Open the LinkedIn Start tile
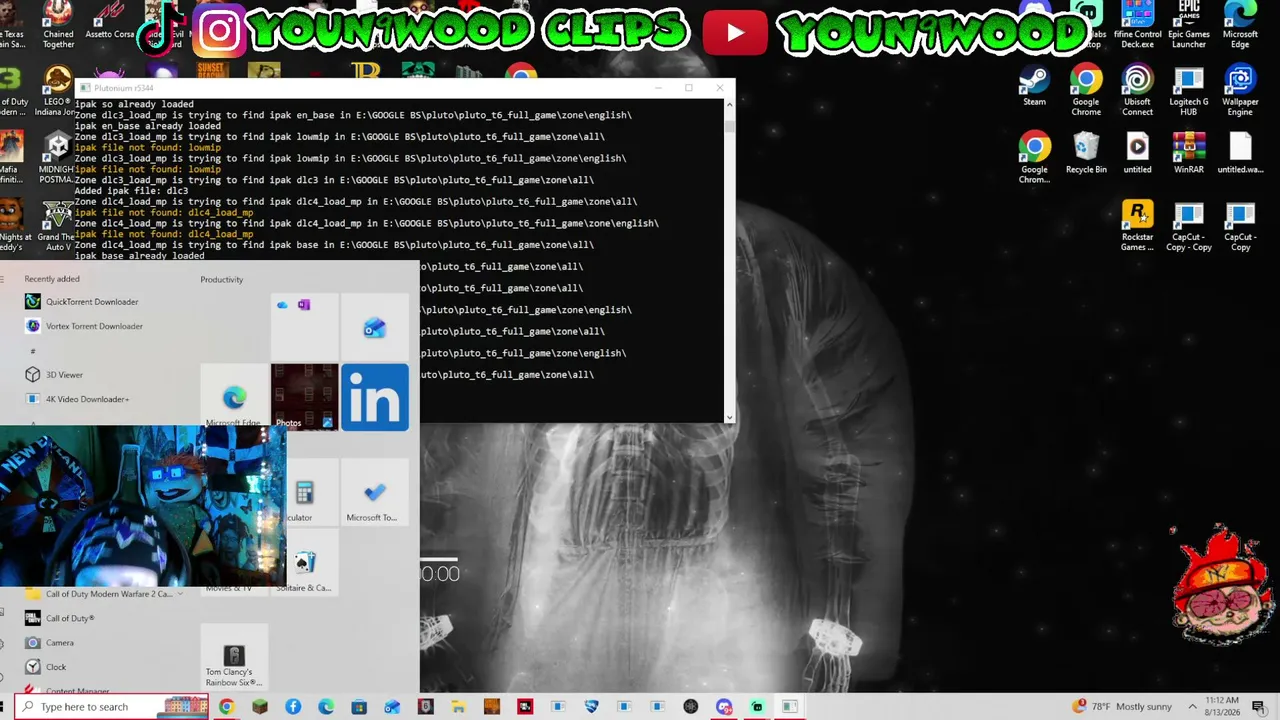This screenshot has width=1280, height=720. (x=375, y=397)
